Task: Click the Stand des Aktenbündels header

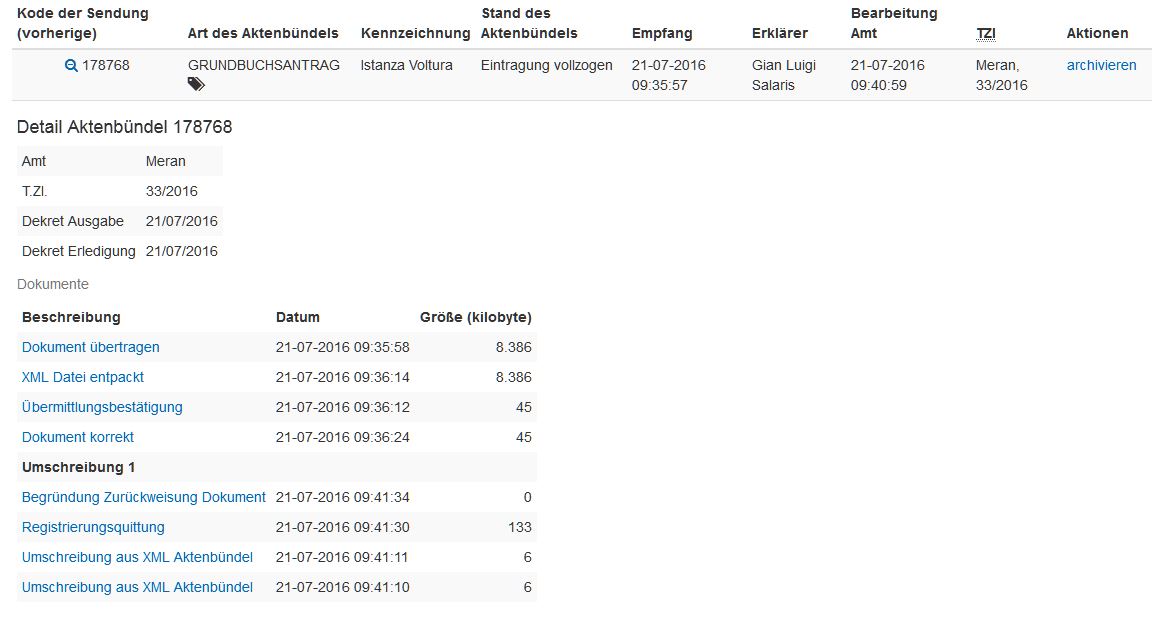Action: 529,23
